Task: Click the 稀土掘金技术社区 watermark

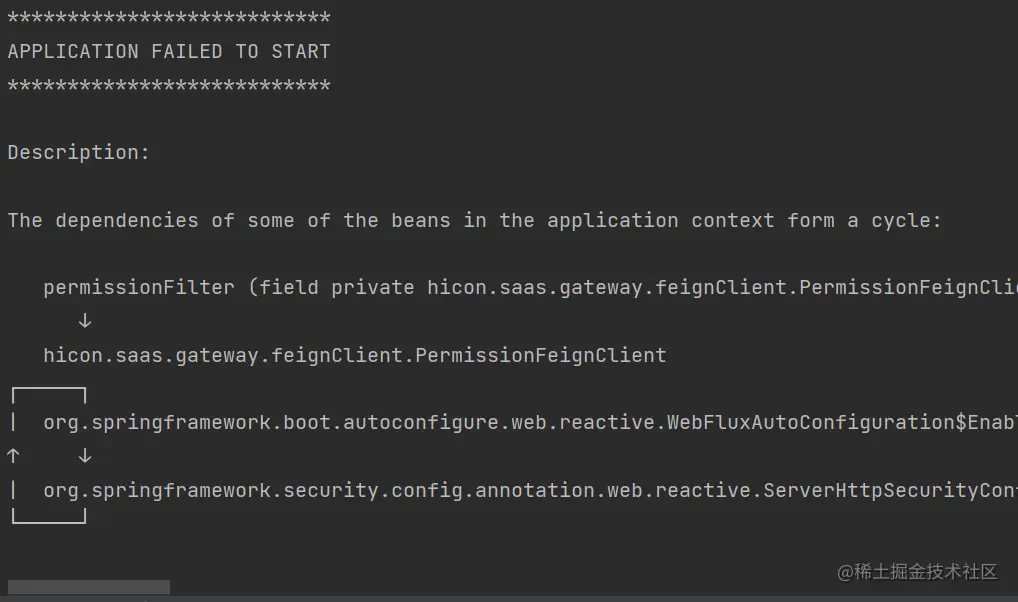Action: [x=918, y=572]
